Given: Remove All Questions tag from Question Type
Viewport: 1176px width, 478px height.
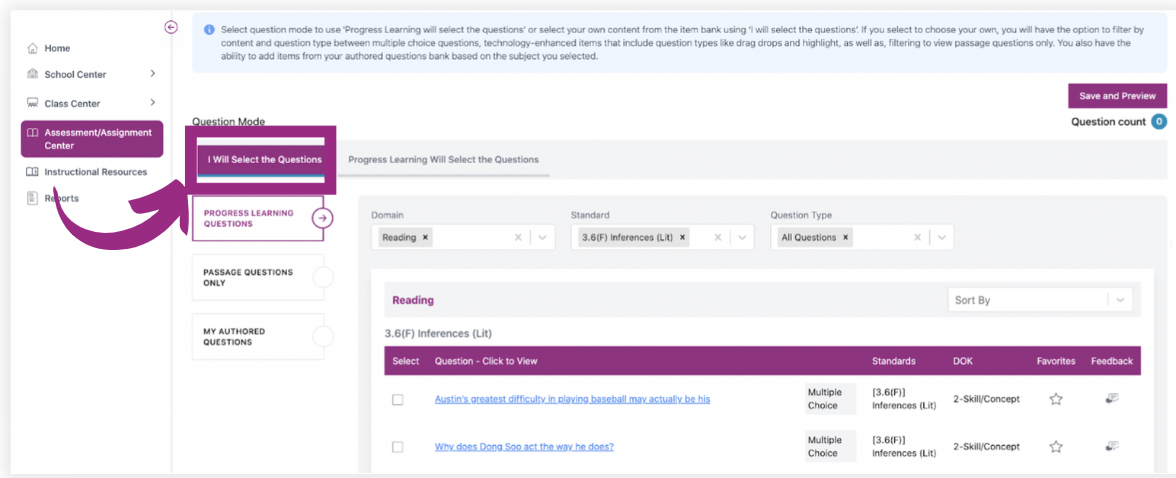Looking at the screenshot, I should tap(845, 237).
